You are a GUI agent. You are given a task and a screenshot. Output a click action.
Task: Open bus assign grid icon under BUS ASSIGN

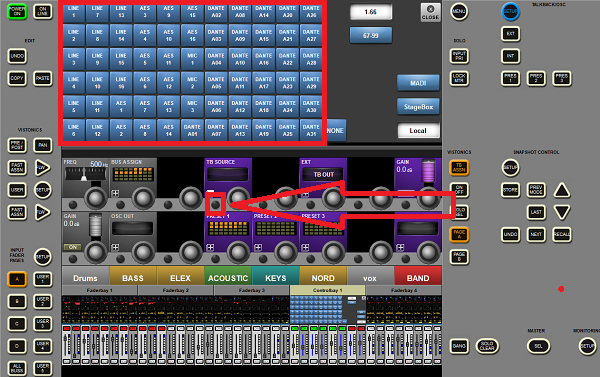(x=115, y=193)
